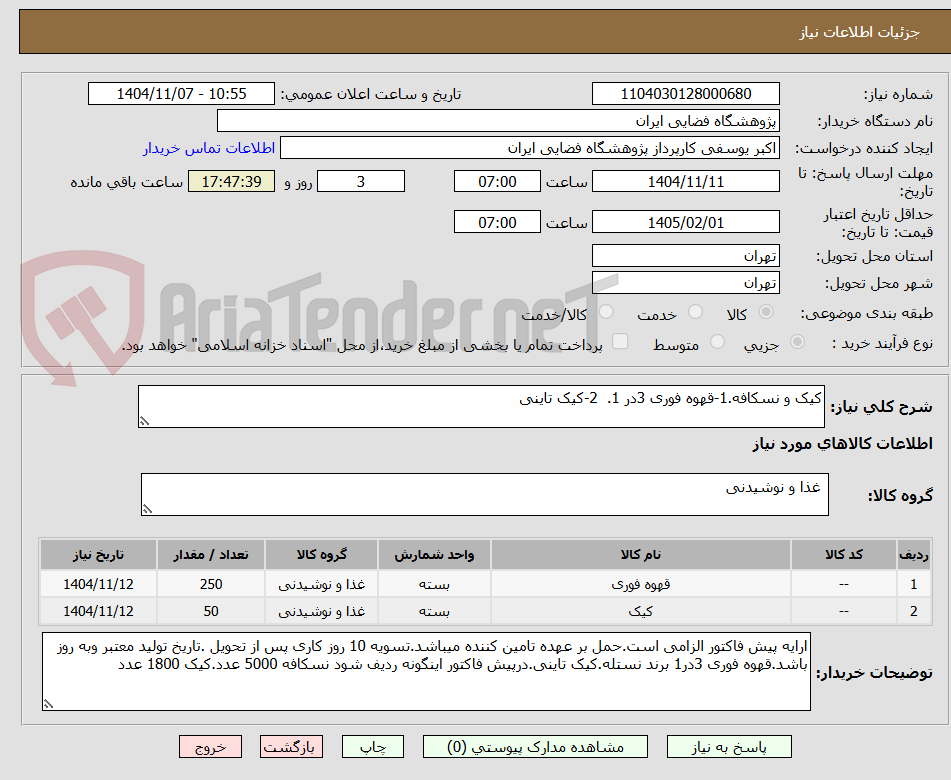
Task: Click the گروه کالا text area
Action: 485,494
